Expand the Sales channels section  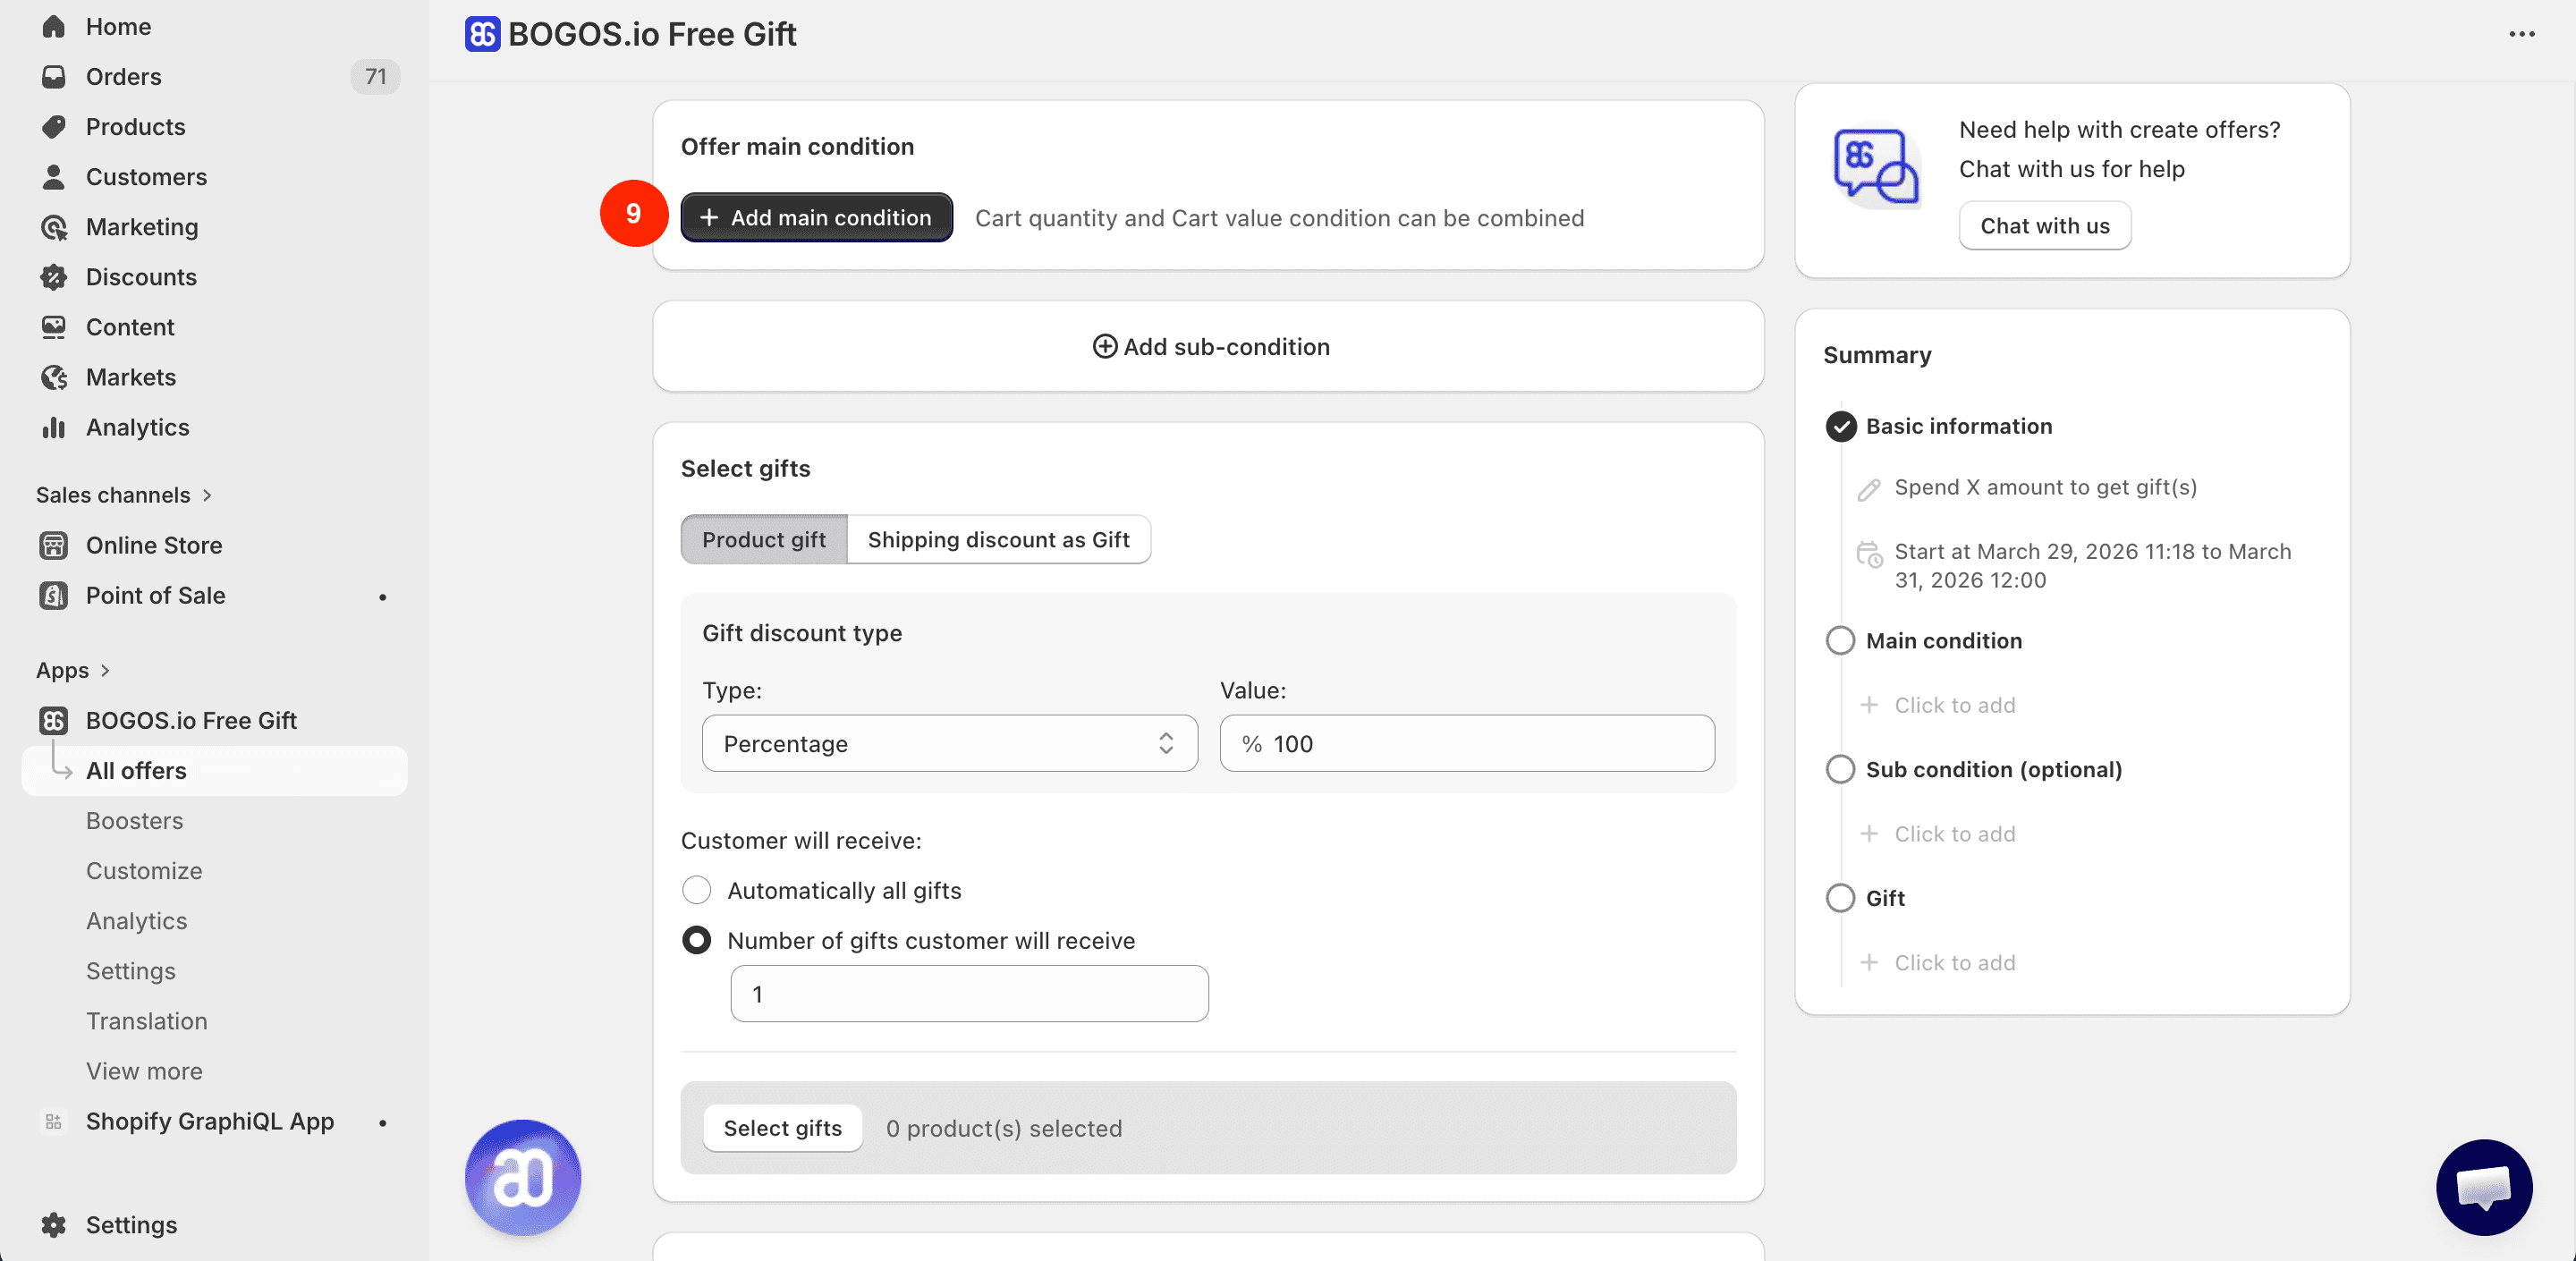click(124, 495)
